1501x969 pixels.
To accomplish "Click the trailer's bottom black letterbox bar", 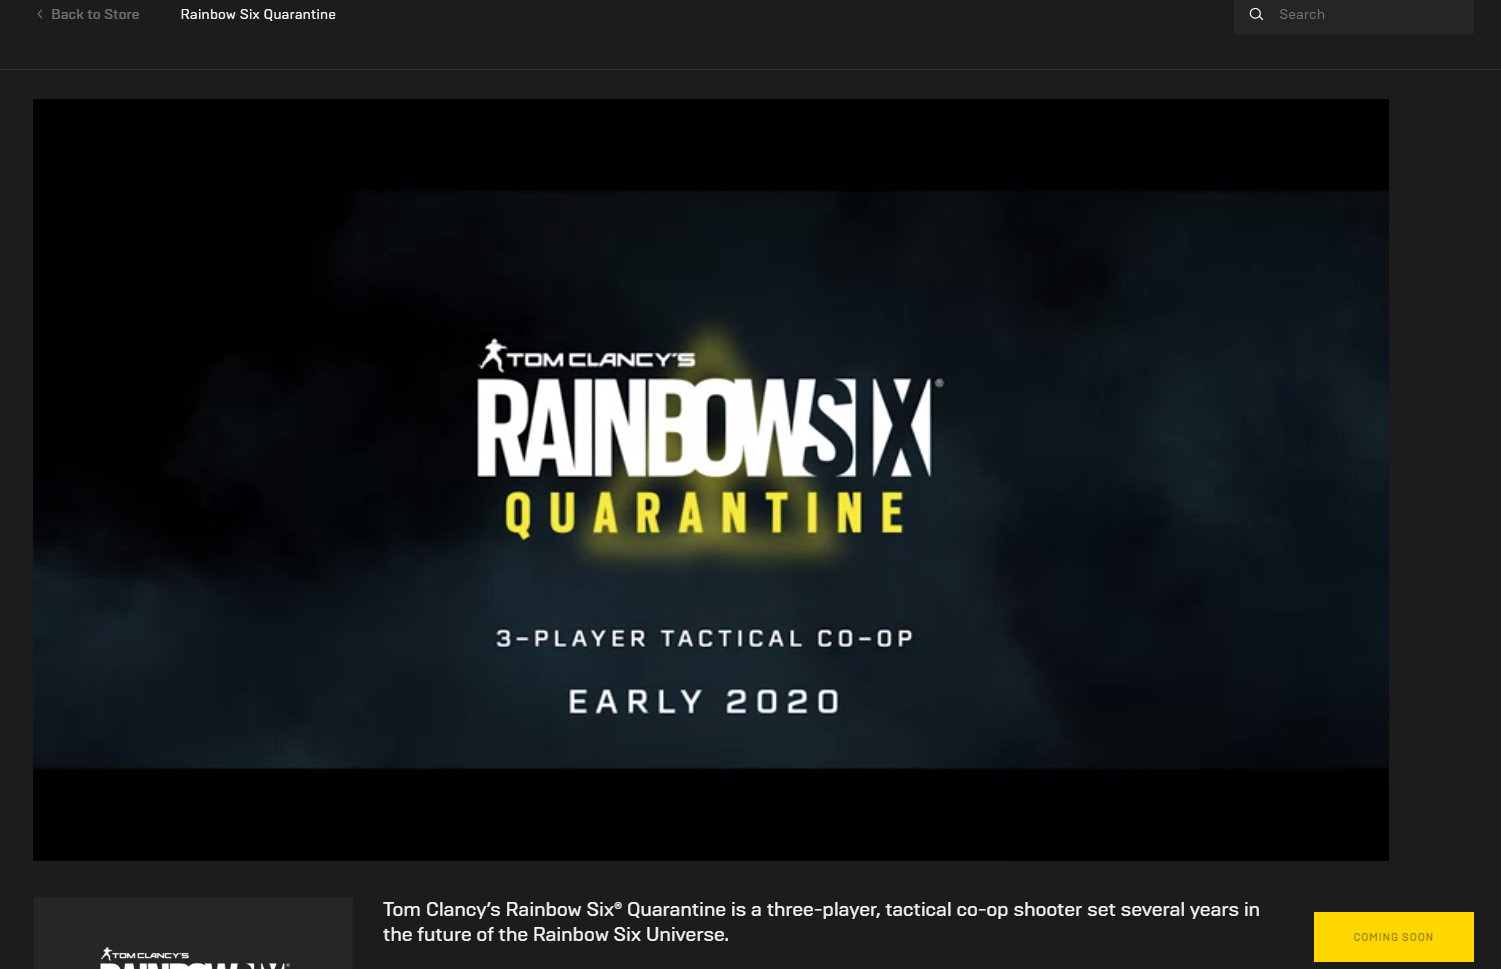I will (710, 814).
